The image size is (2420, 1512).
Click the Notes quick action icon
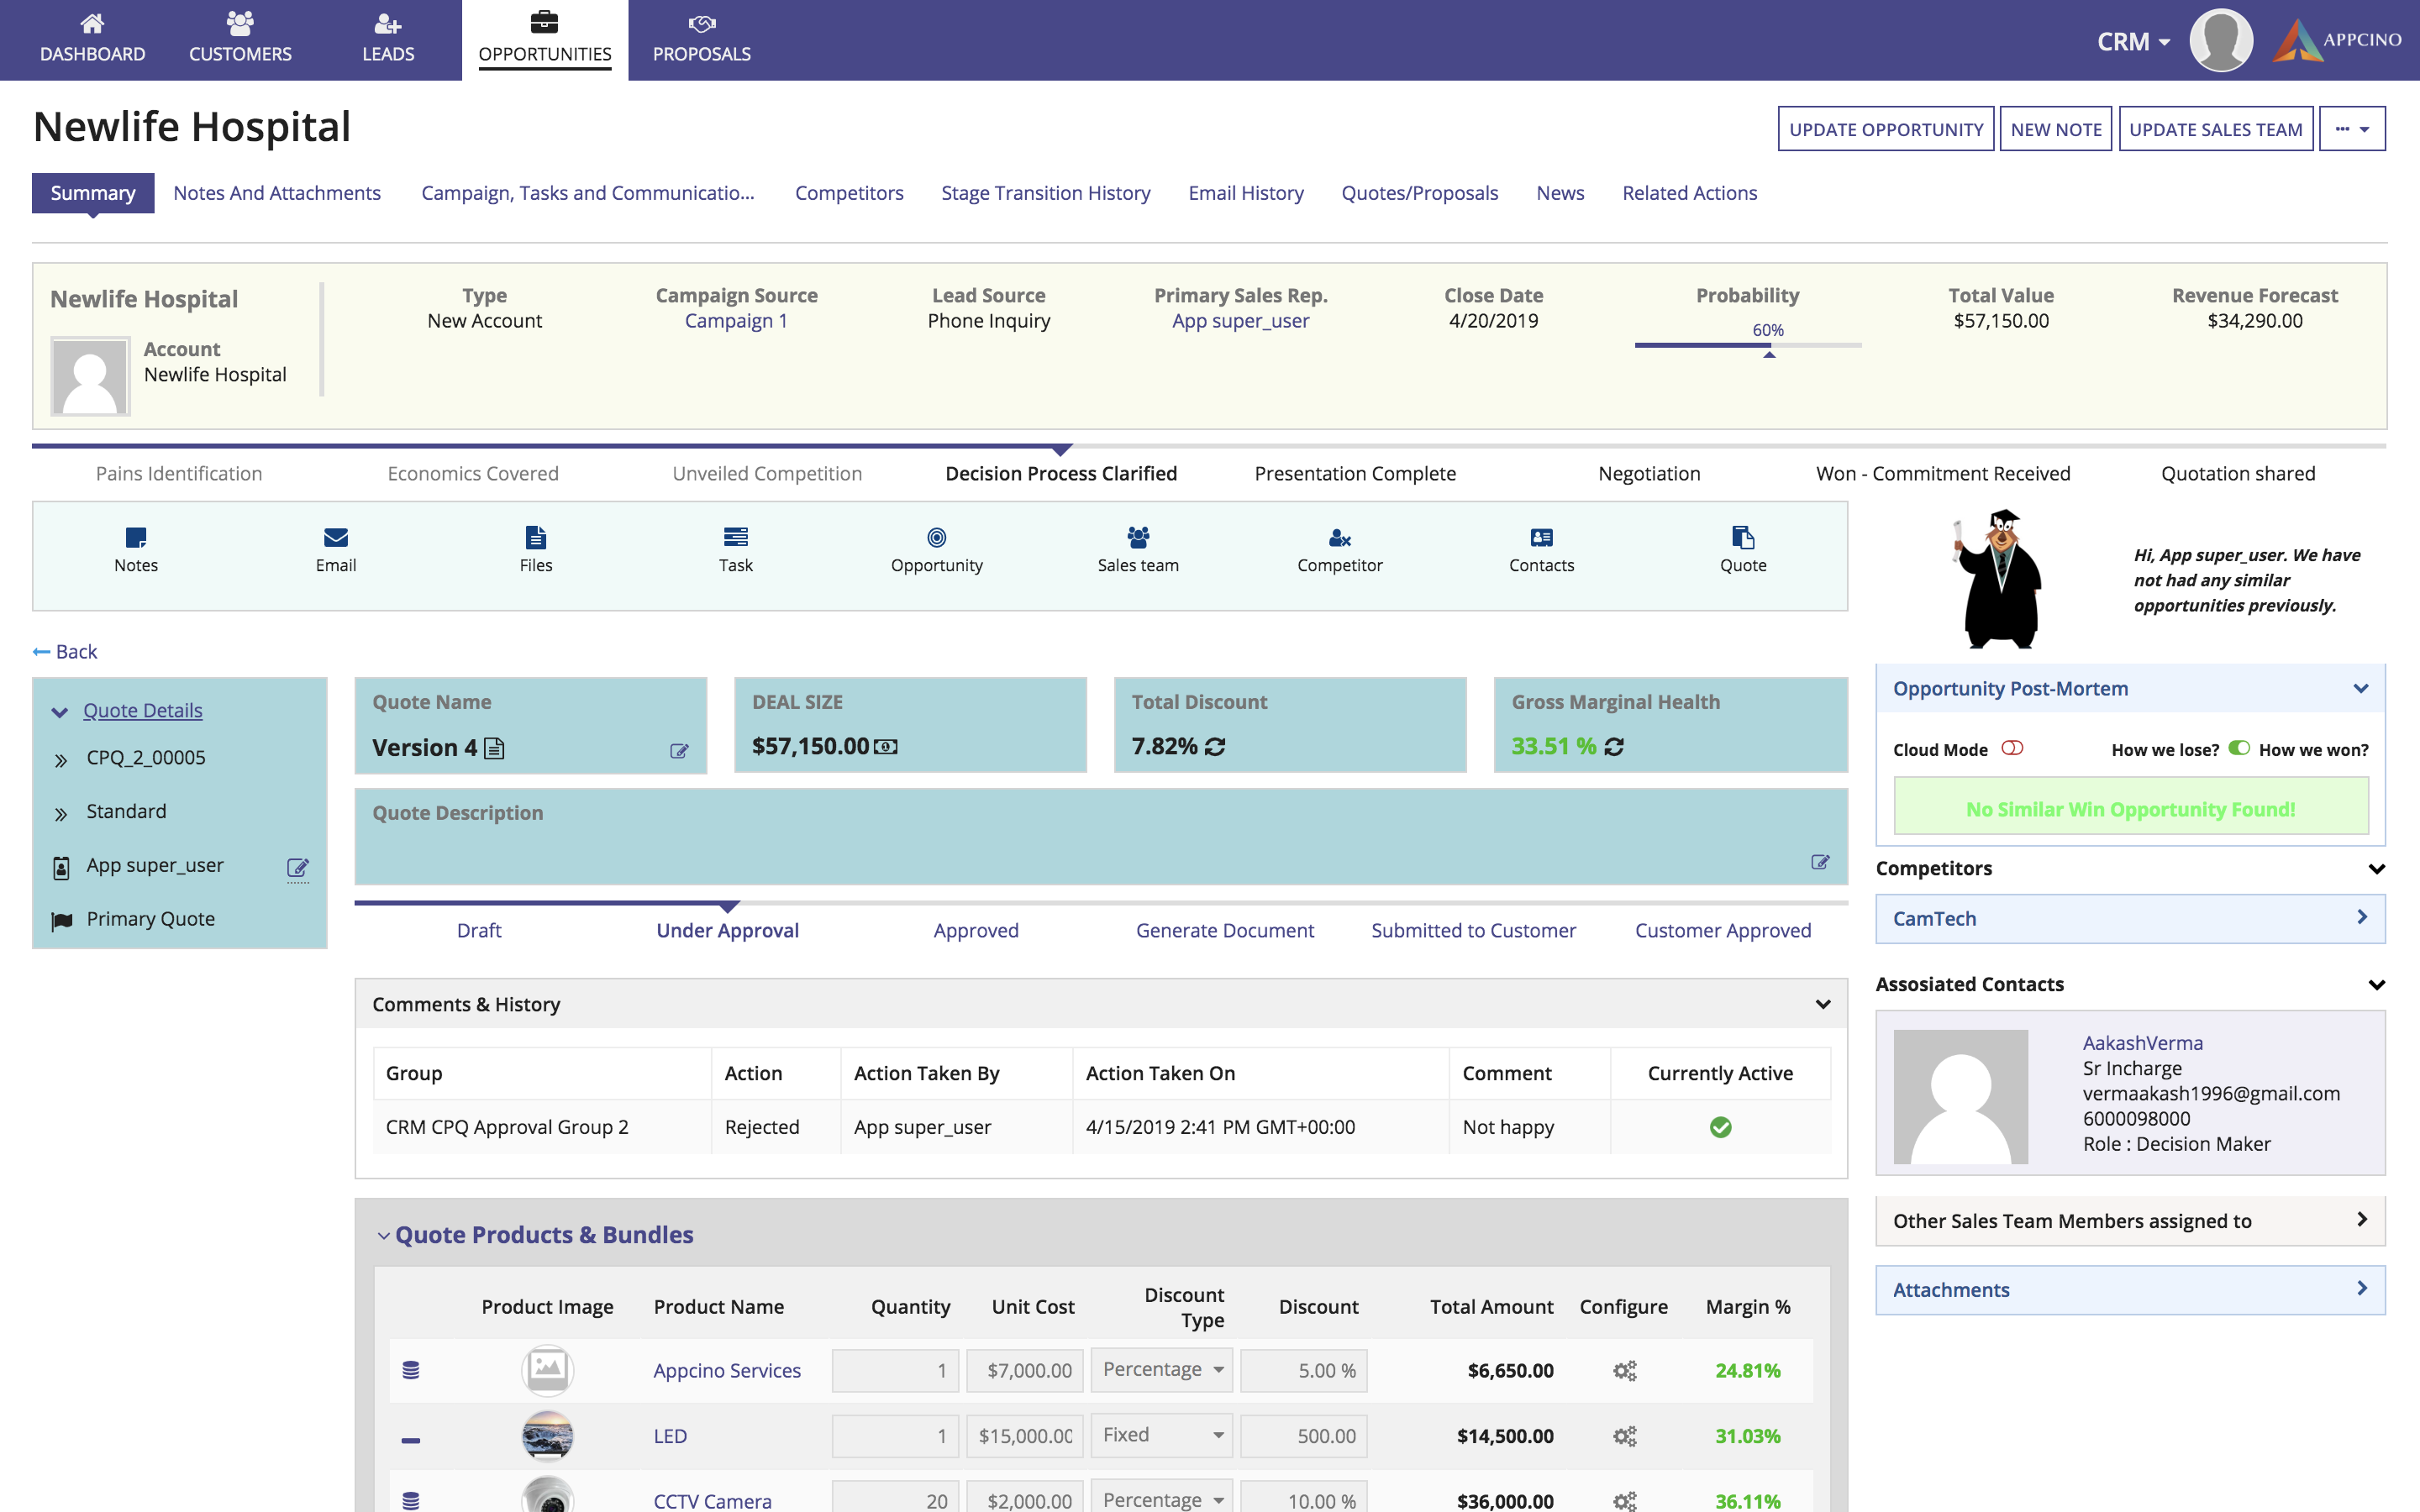(136, 538)
